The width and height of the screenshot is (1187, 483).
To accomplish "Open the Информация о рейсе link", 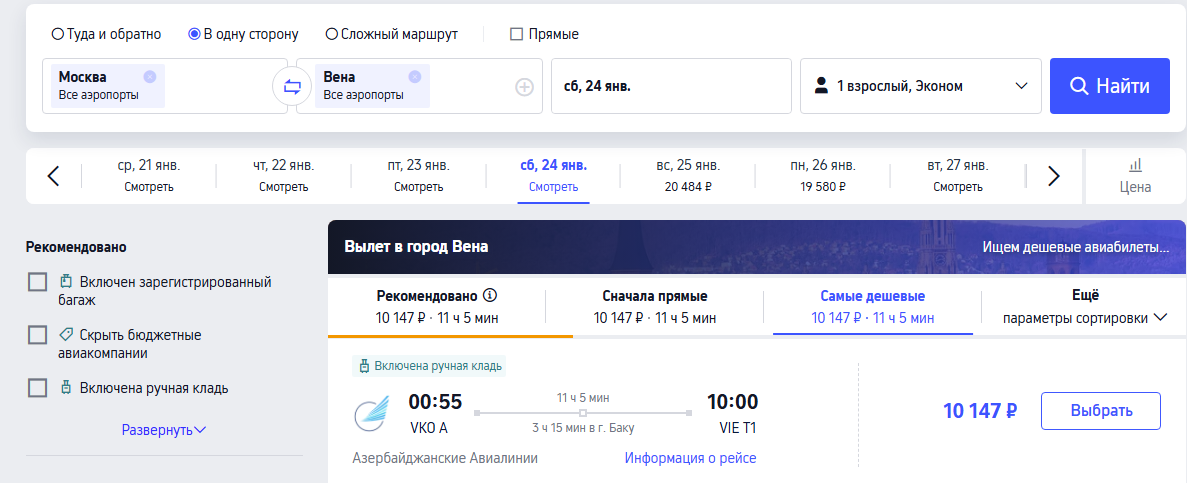I will pos(690,458).
